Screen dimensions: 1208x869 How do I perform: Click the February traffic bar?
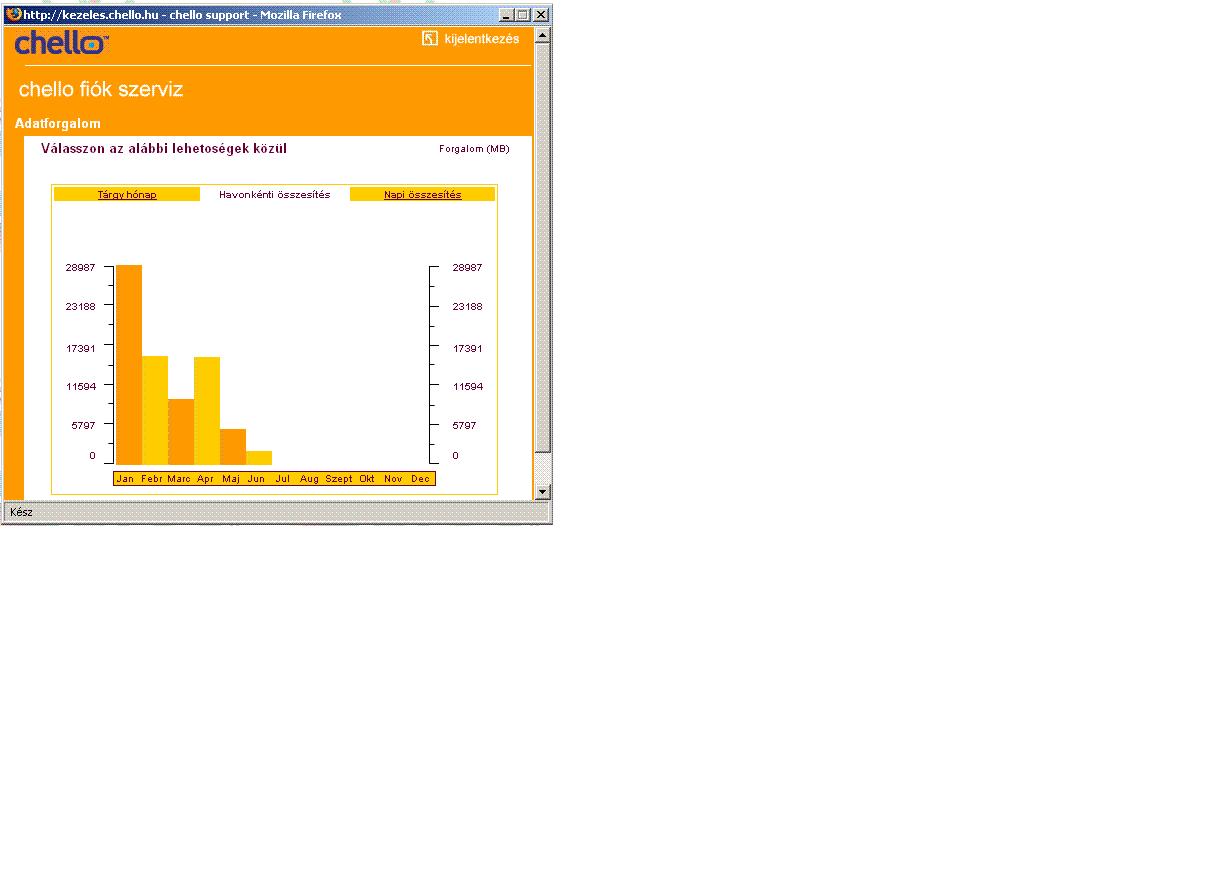click(154, 410)
